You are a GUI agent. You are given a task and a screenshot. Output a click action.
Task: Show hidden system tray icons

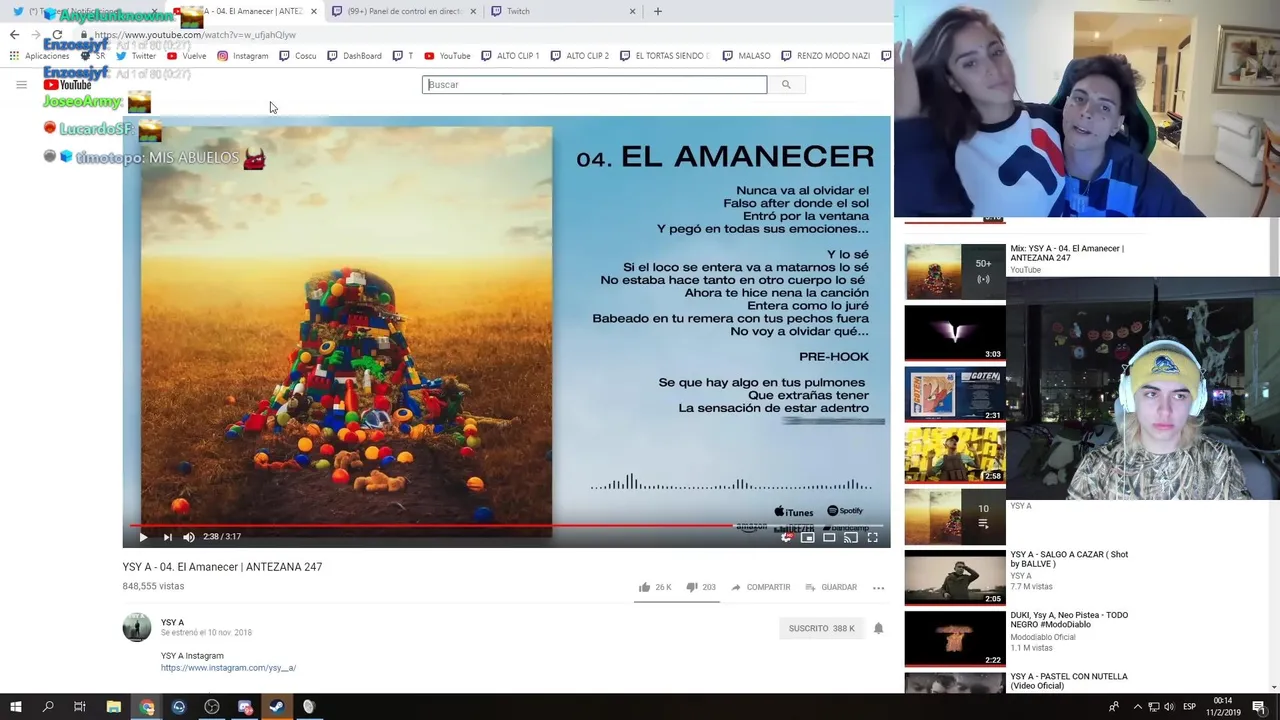pyautogui.click(x=1137, y=707)
